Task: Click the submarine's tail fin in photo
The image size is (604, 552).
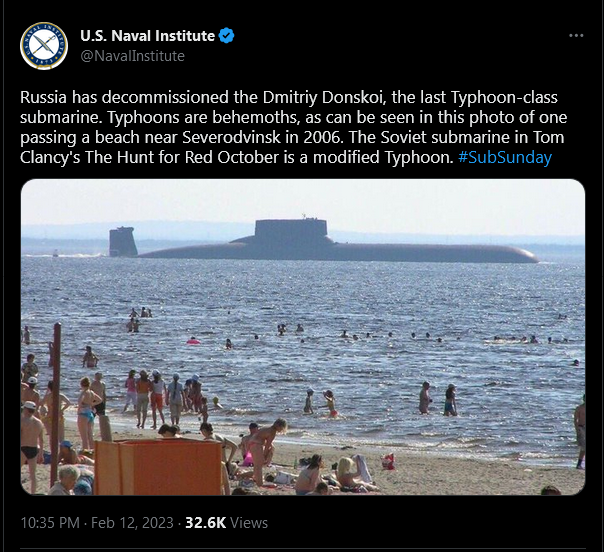Action: [122, 242]
